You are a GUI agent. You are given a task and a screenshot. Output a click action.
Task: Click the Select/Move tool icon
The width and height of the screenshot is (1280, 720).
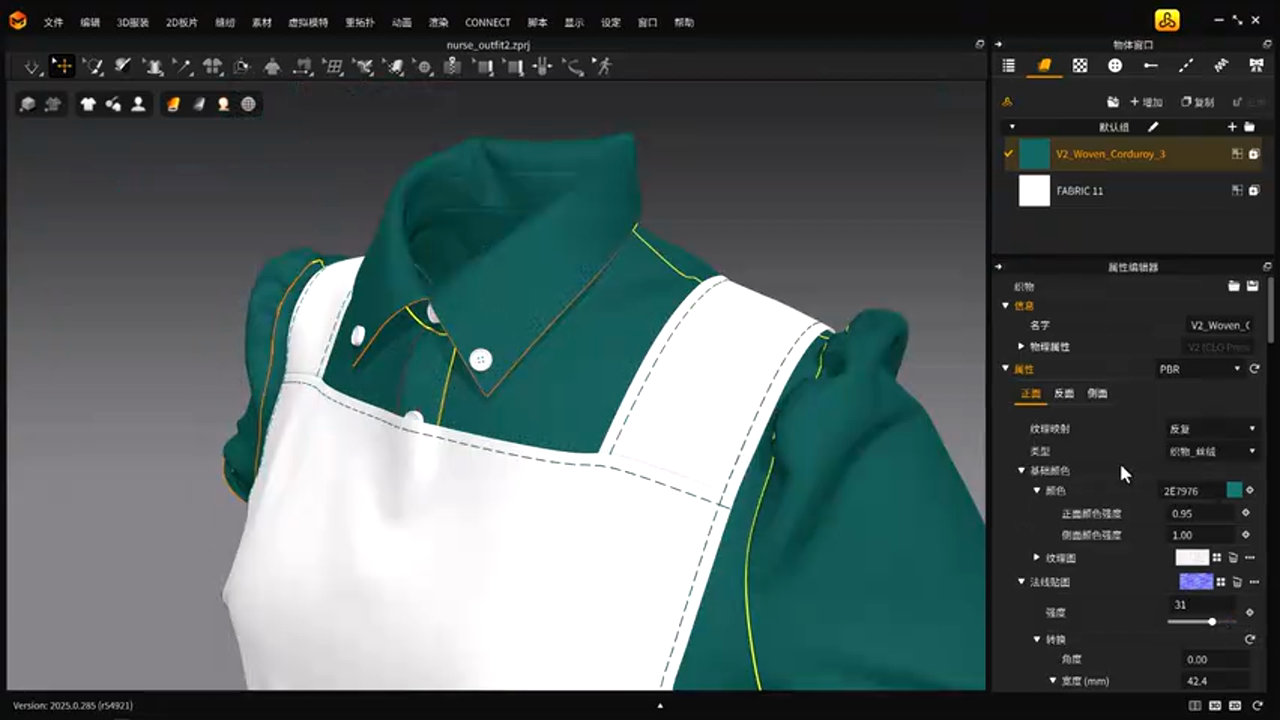tap(62, 67)
